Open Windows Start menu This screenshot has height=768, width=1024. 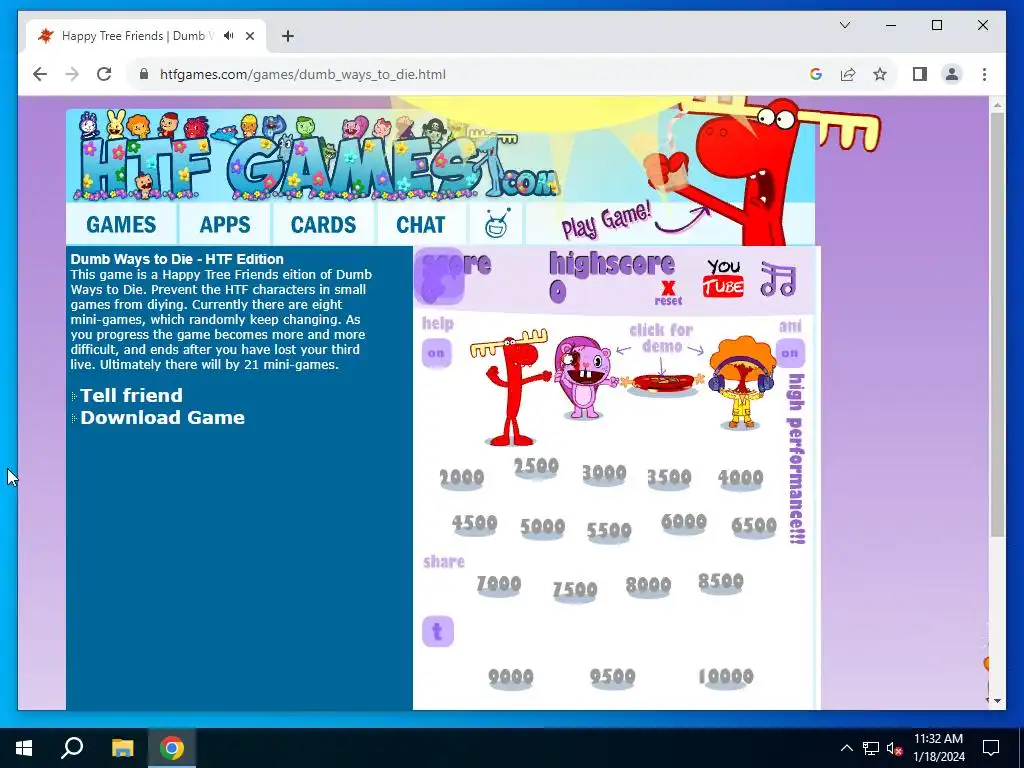(24, 748)
